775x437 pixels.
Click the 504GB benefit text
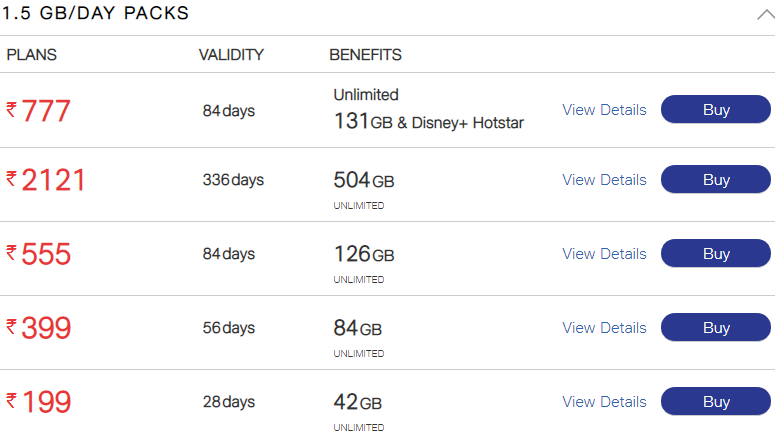coord(364,180)
